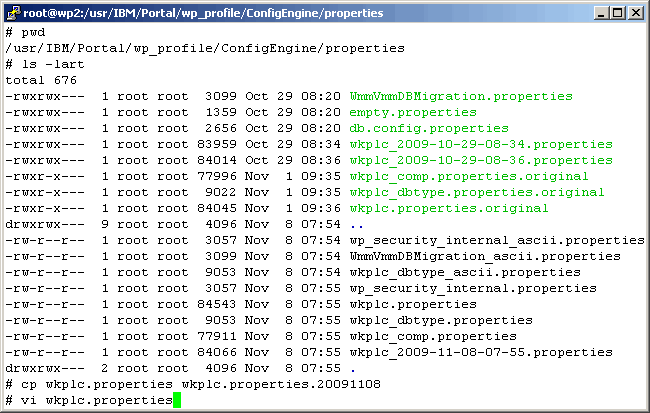Close the terminal window

(634, 12)
